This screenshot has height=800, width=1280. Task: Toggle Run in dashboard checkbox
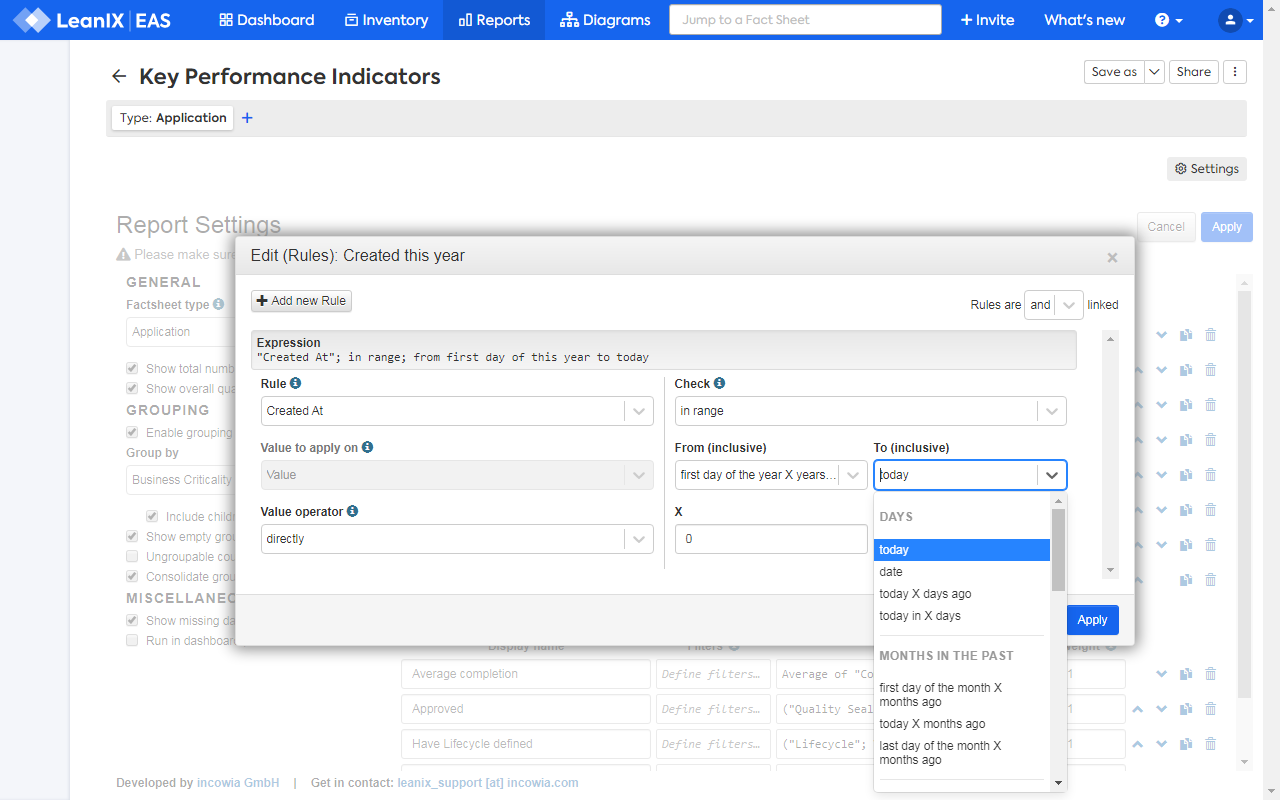pyautogui.click(x=132, y=640)
